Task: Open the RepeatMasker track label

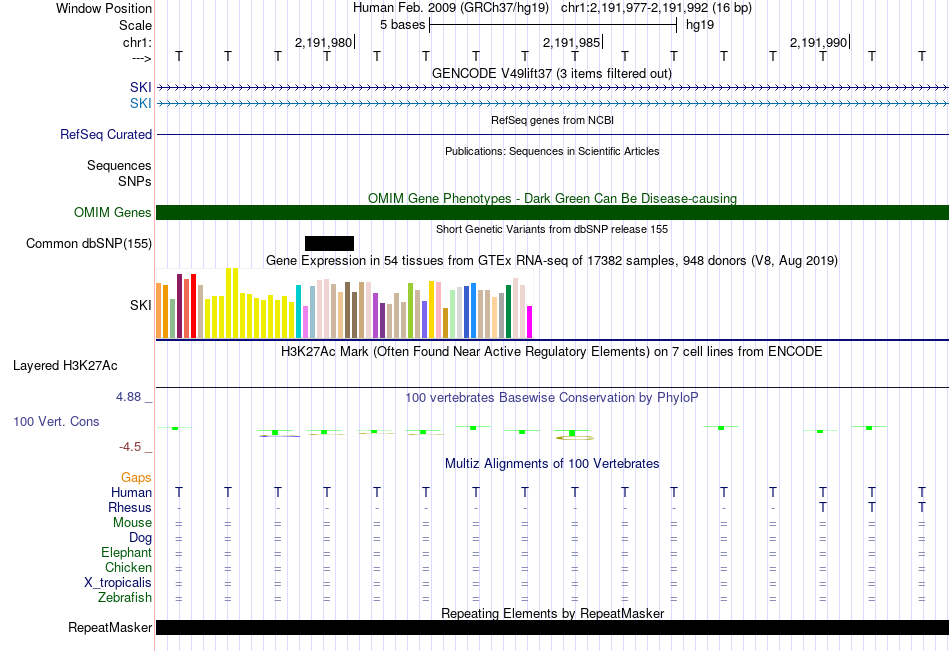Action: [x=110, y=627]
